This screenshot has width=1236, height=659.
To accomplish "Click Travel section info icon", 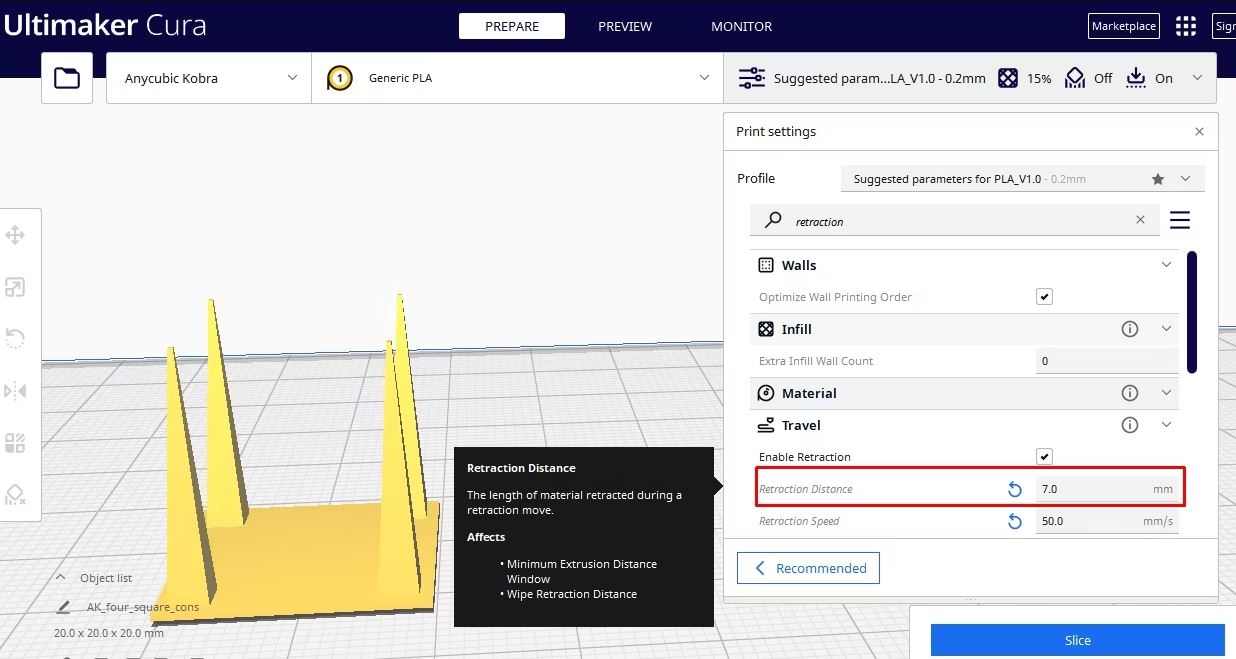I will tap(1130, 425).
